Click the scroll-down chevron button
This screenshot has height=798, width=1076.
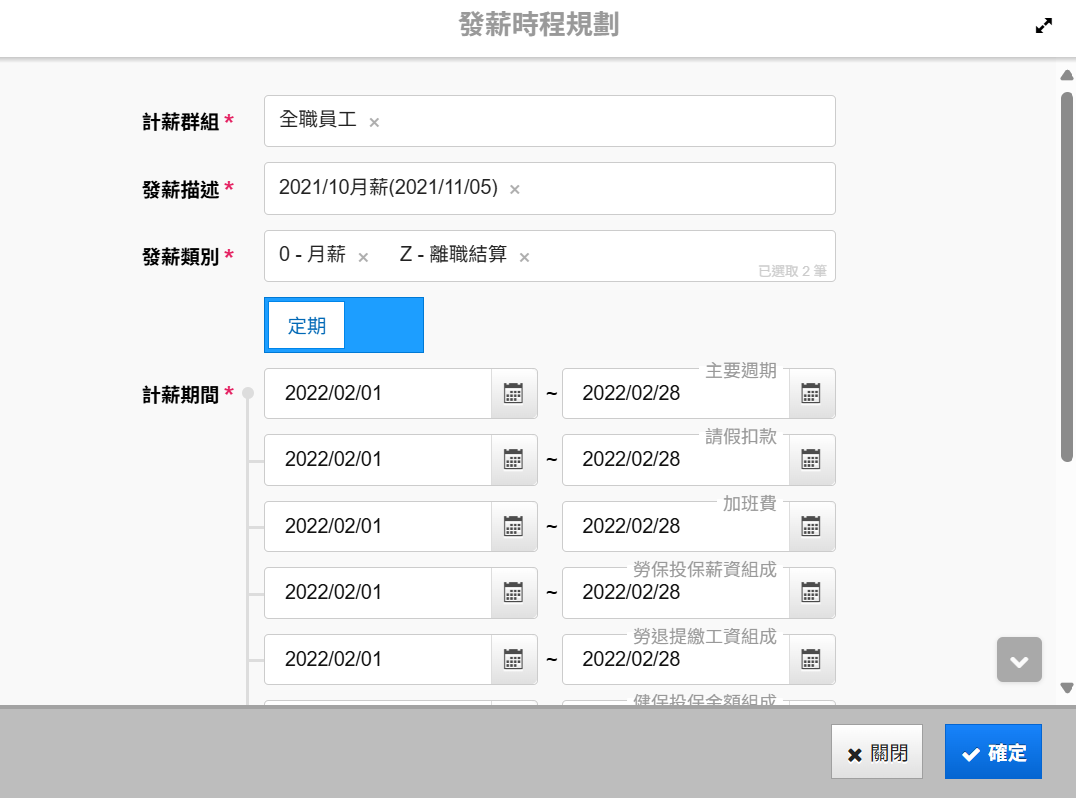point(1019,660)
